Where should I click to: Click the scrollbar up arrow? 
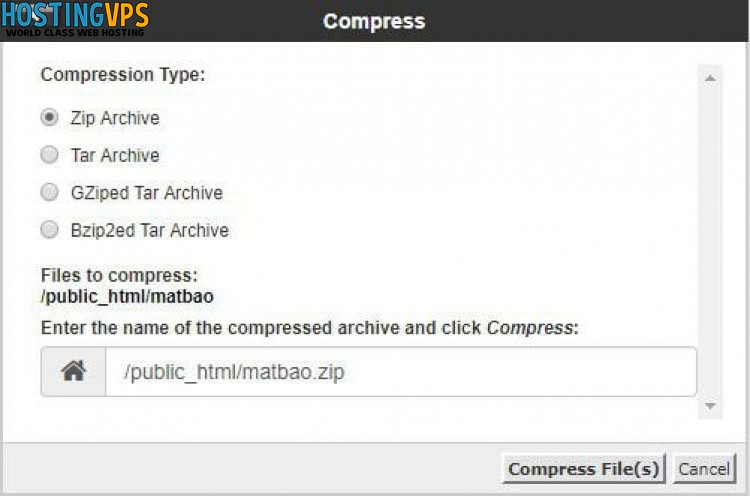710,78
